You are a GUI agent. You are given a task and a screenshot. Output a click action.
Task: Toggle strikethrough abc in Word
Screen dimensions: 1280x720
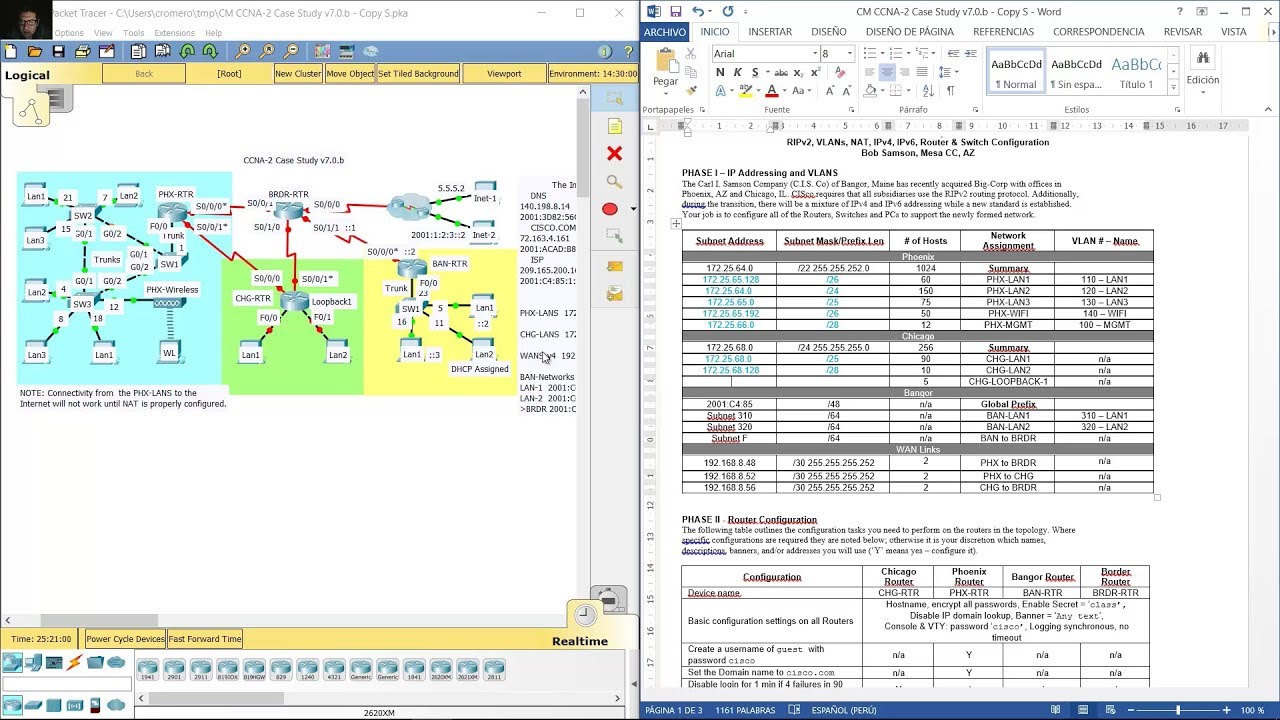pyautogui.click(x=780, y=72)
